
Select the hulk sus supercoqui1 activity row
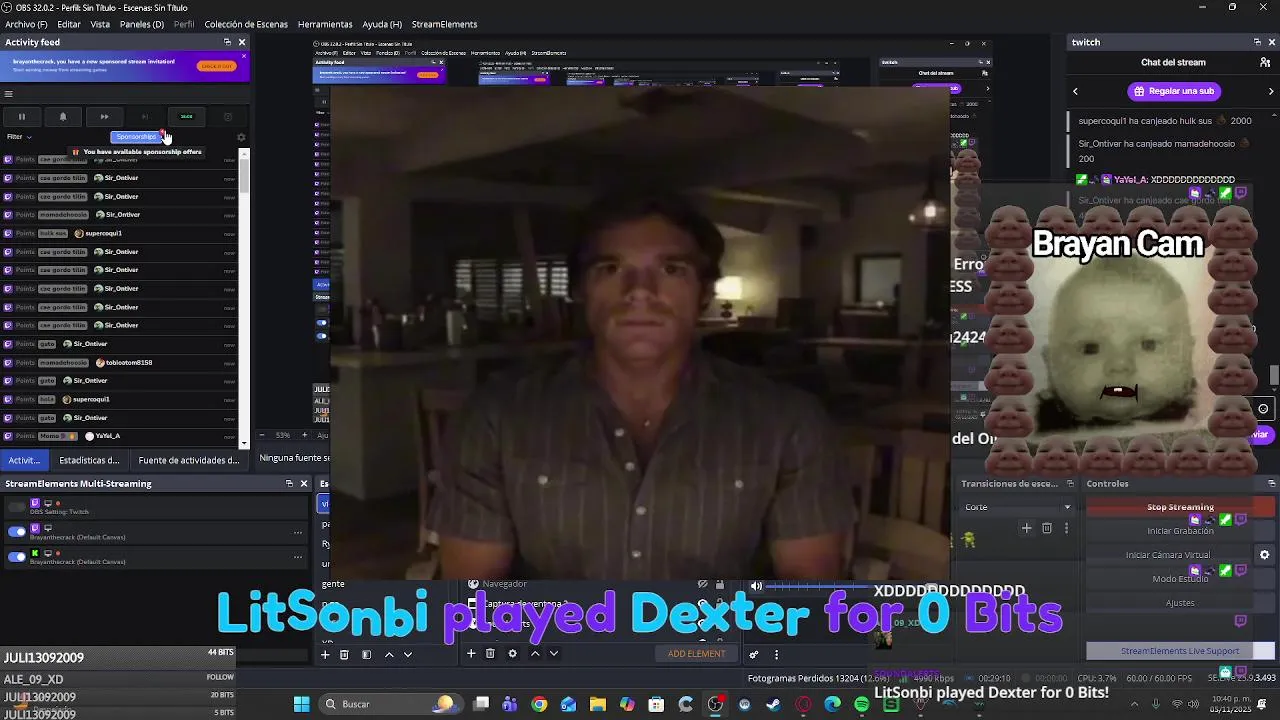[x=120, y=233]
